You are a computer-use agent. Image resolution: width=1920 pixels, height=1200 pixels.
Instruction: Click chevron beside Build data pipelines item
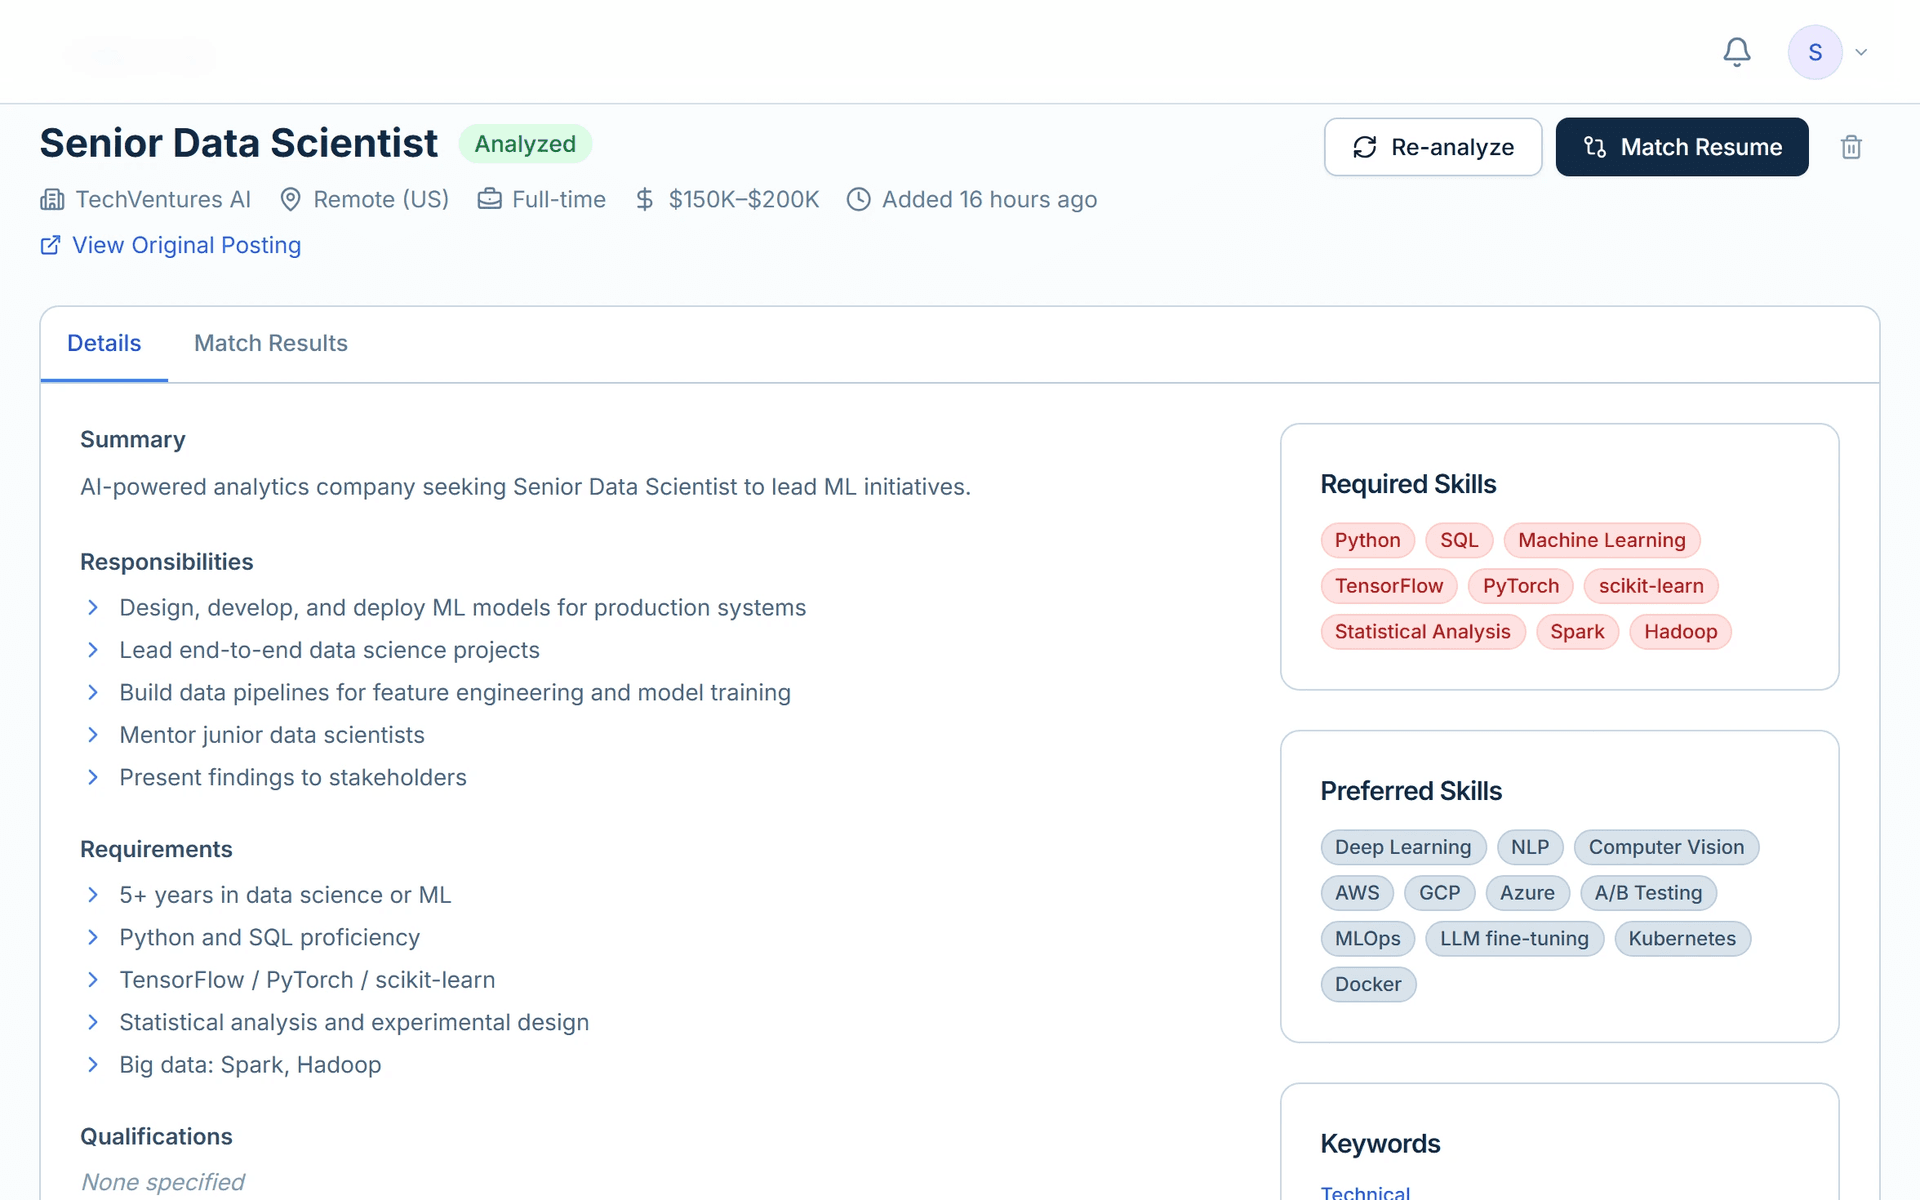click(x=93, y=692)
